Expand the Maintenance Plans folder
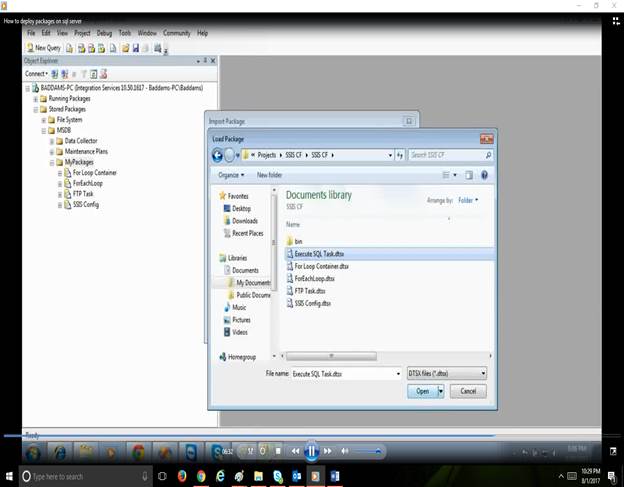624x487 pixels. pos(52,152)
